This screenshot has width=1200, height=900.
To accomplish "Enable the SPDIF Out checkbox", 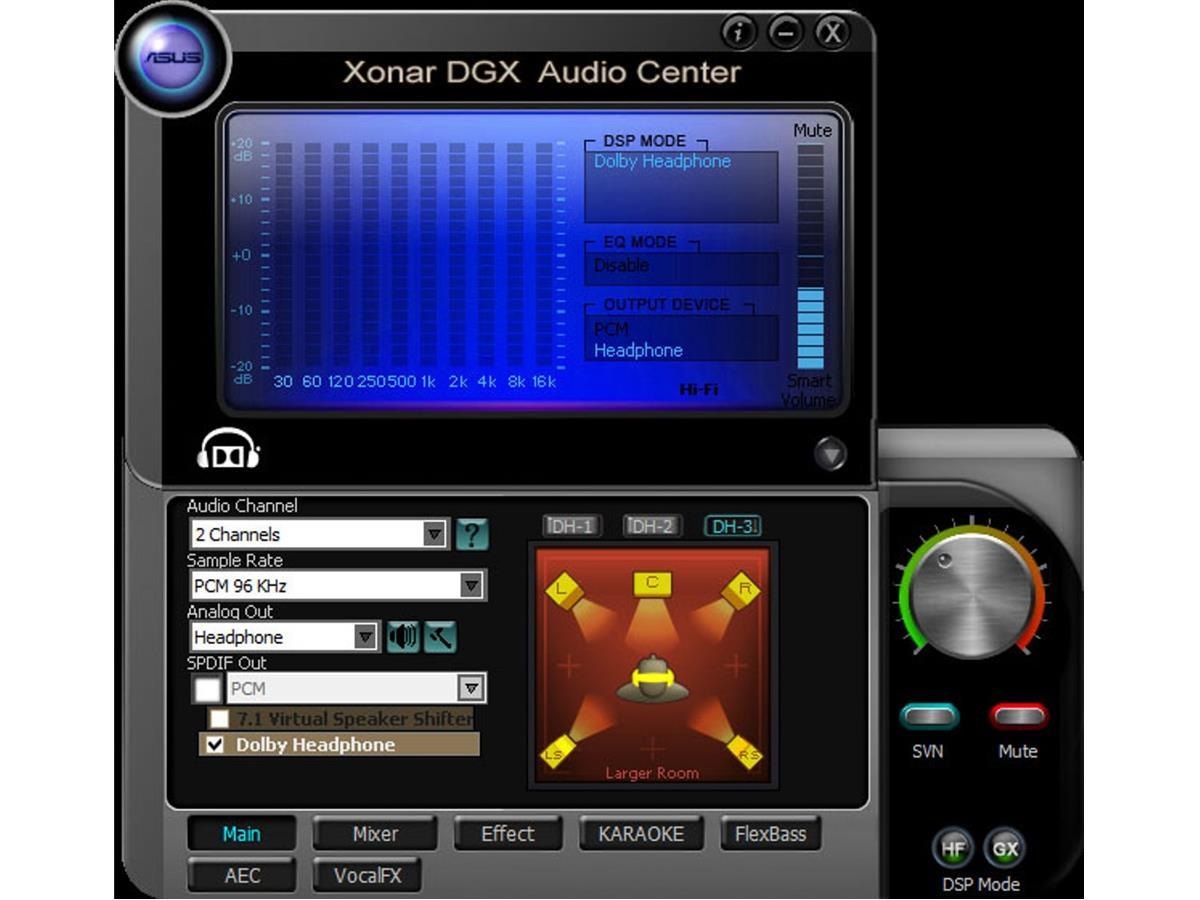I will tap(207, 688).
